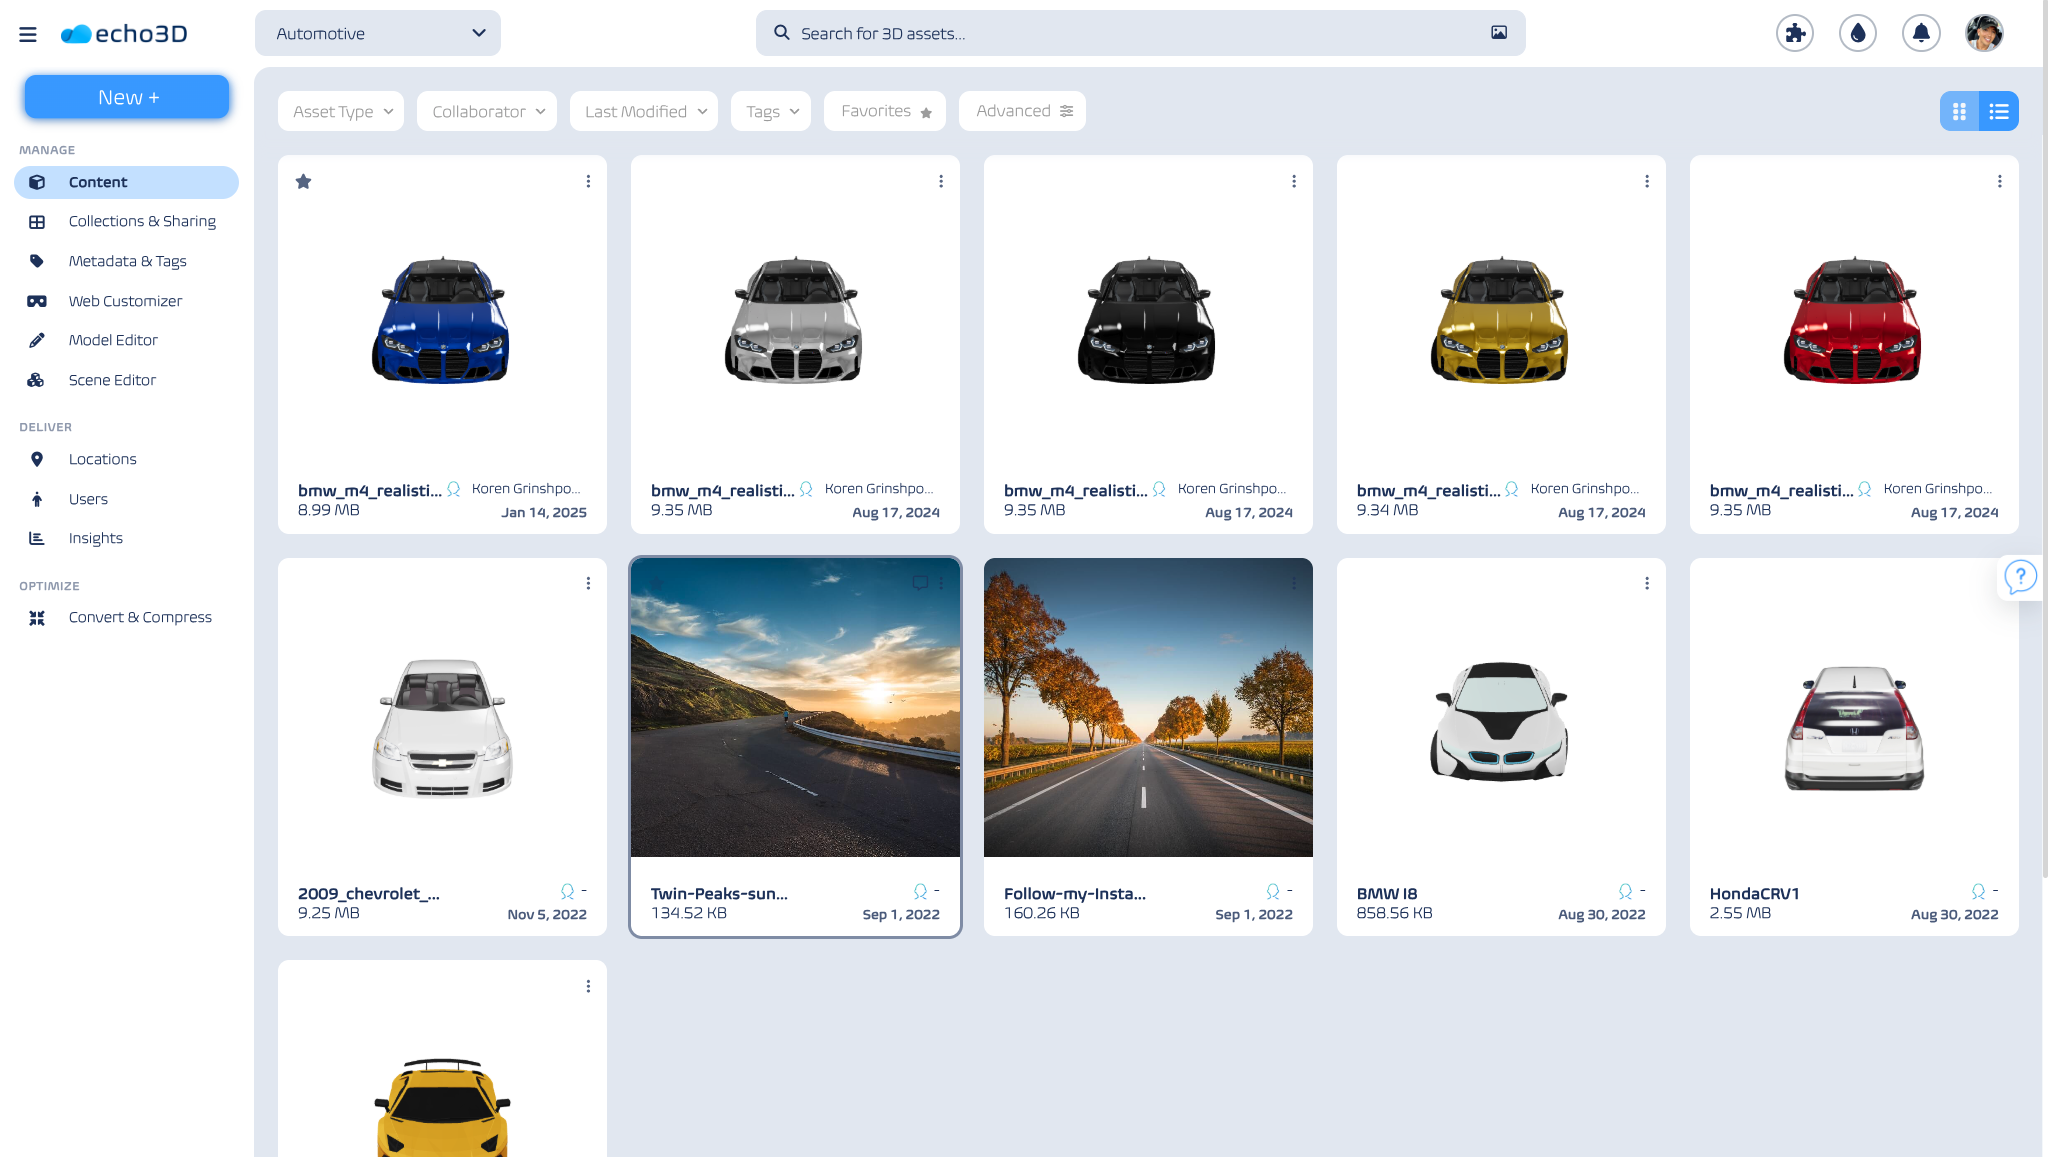Click the Follow-my-Insta... asset name
The width and height of the screenshot is (2048, 1157).
[x=1074, y=893]
